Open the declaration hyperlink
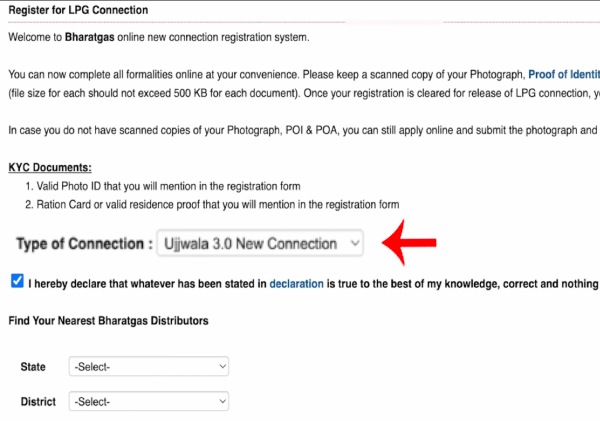 296,284
